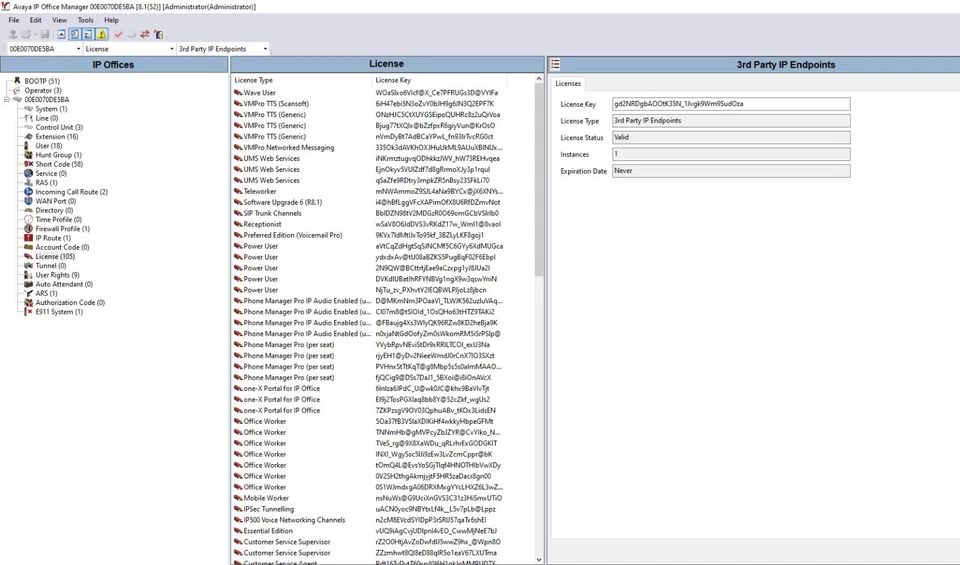Image resolution: width=960 pixels, height=565 pixels.
Task: Click the Line (0) tree icon
Action: [28, 118]
